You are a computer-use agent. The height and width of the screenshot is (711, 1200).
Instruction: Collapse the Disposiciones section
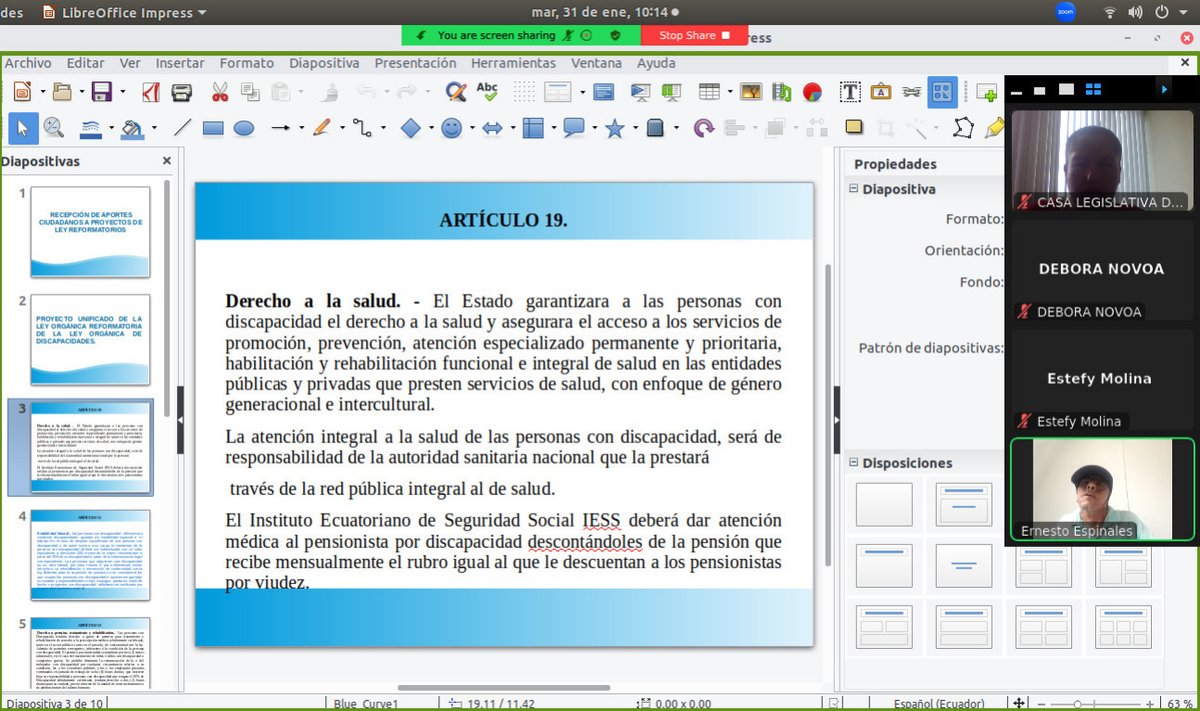tap(854, 463)
